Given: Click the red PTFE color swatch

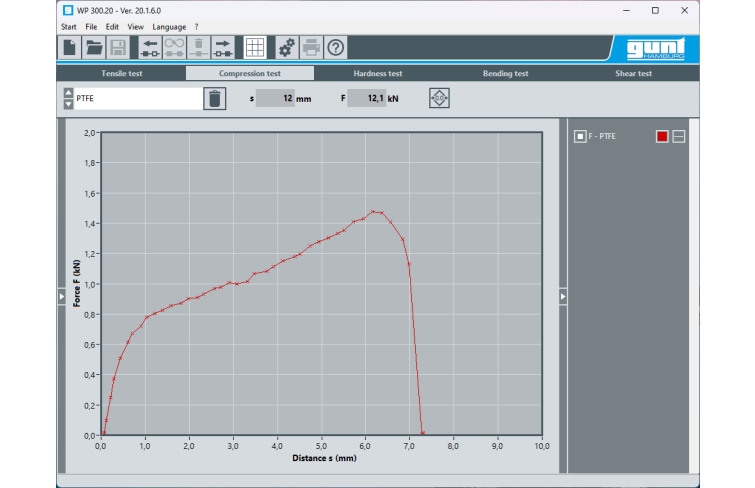Looking at the screenshot, I should click(x=662, y=136).
